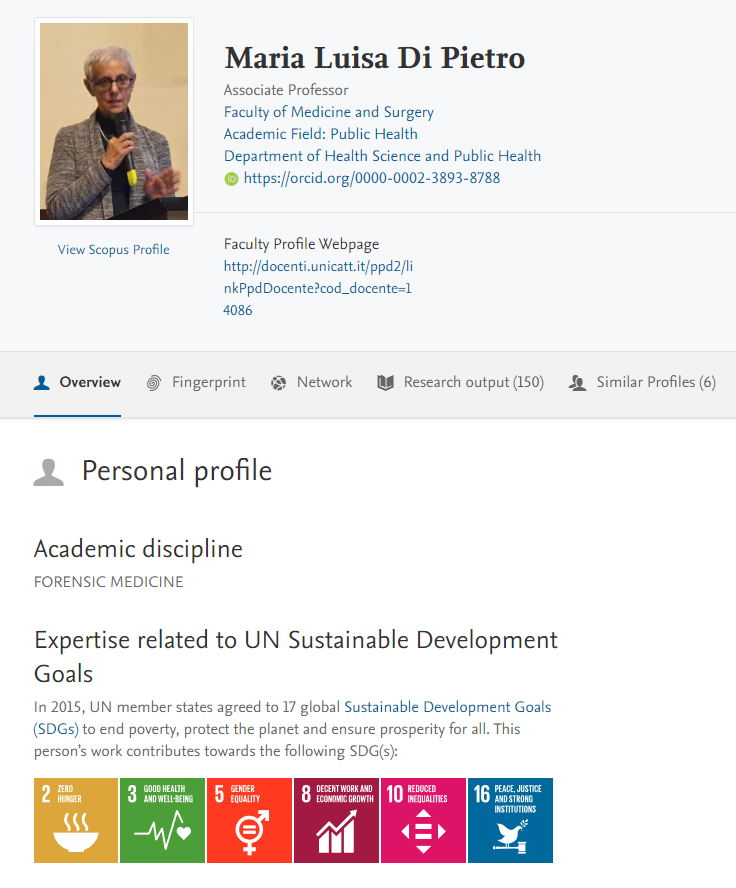Click the Decent Work and Economic Growth icon
This screenshot has width=736, height=888.
(x=336, y=820)
